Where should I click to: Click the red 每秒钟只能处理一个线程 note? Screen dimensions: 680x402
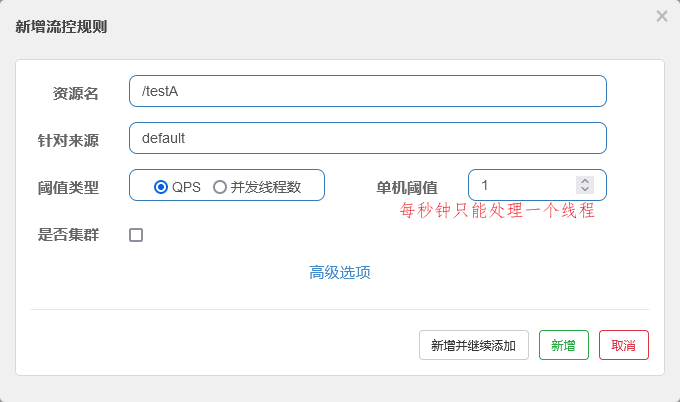pyautogui.click(x=497, y=211)
